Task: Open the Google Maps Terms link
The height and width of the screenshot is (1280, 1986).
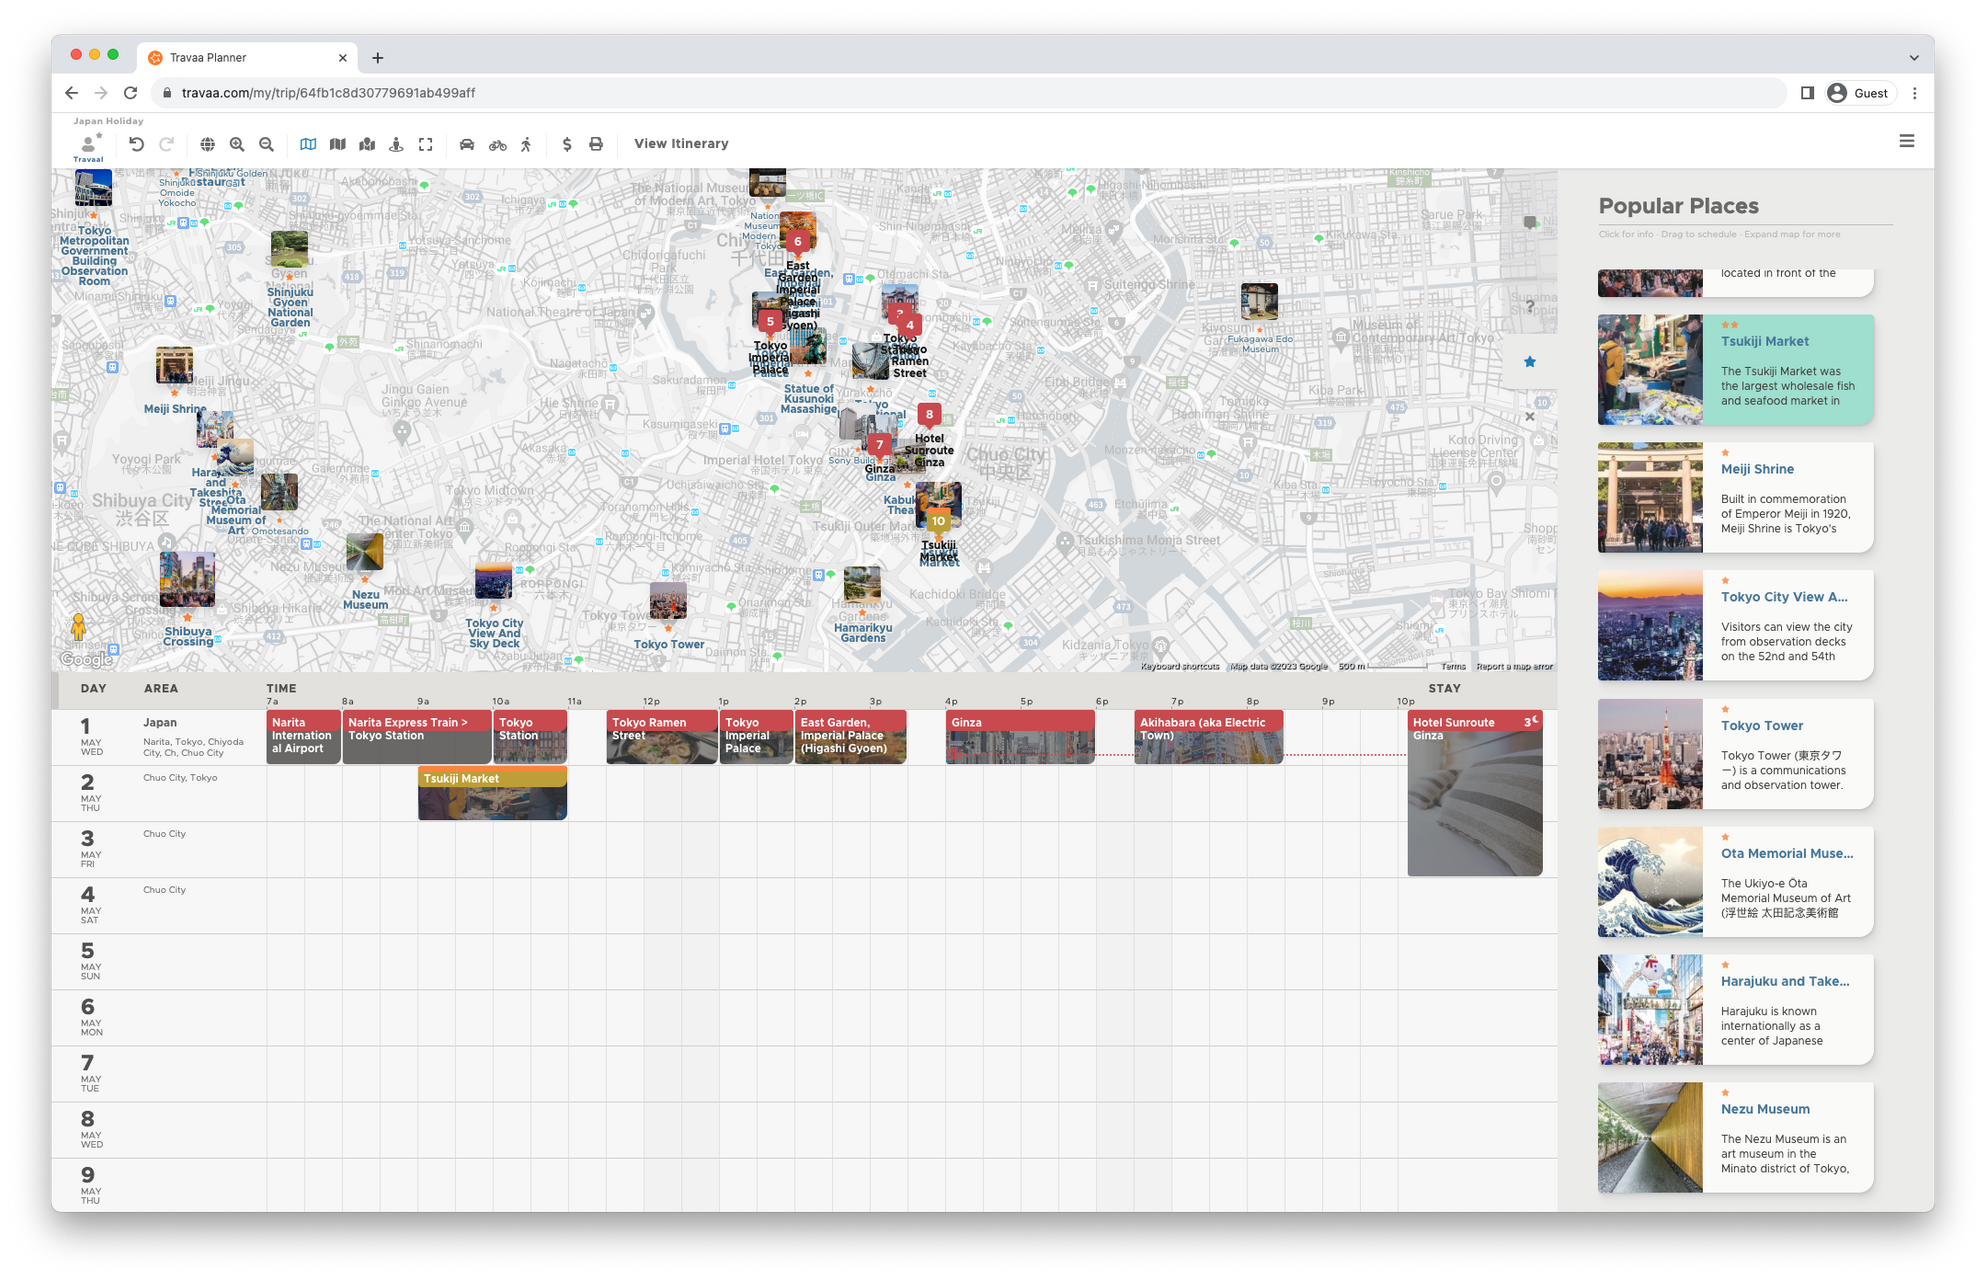Action: coord(1453,666)
